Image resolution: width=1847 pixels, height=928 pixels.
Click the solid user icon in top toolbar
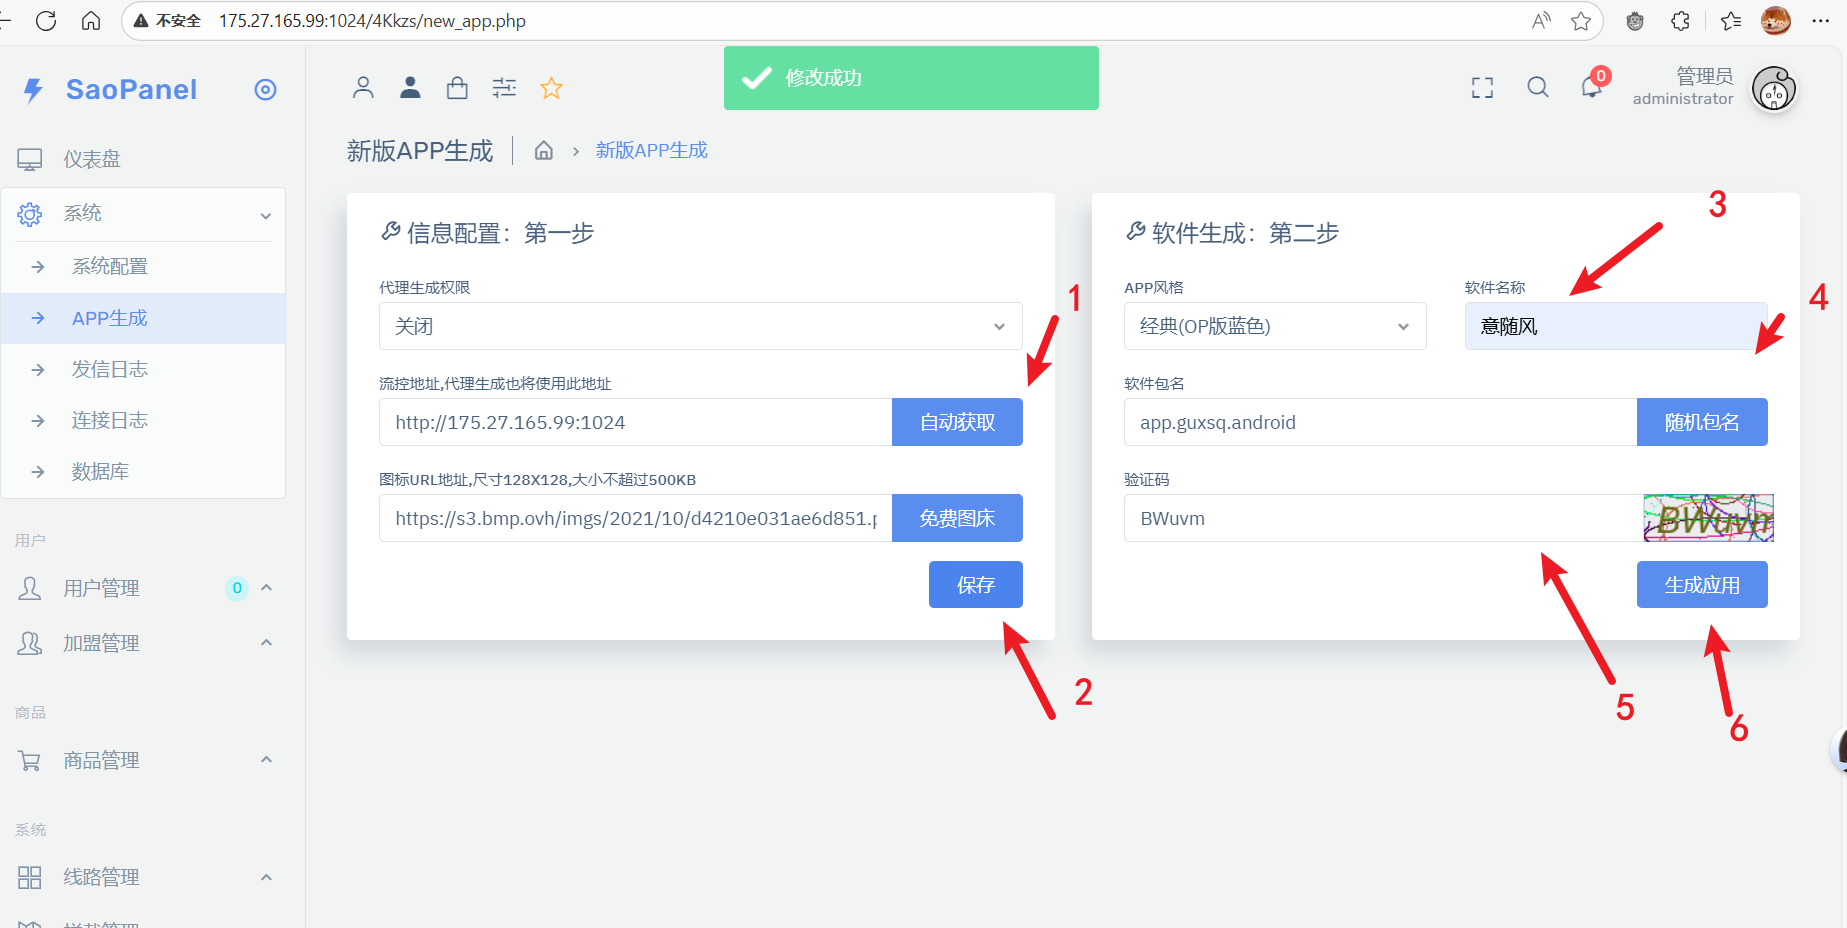(410, 88)
